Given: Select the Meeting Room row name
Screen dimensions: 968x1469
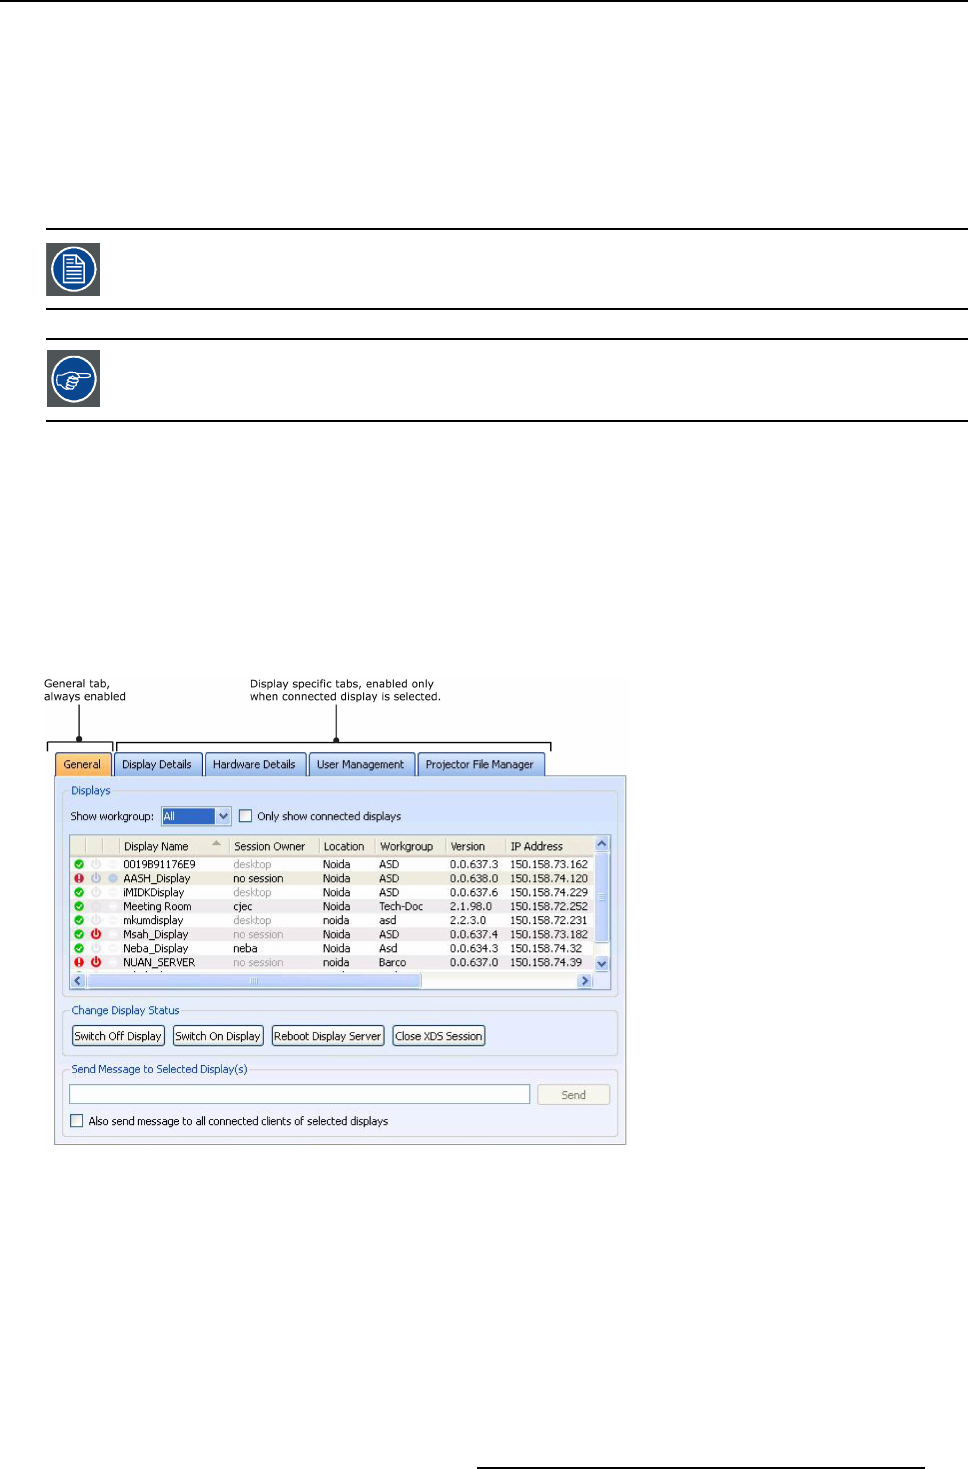Looking at the screenshot, I should (x=157, y=906).
